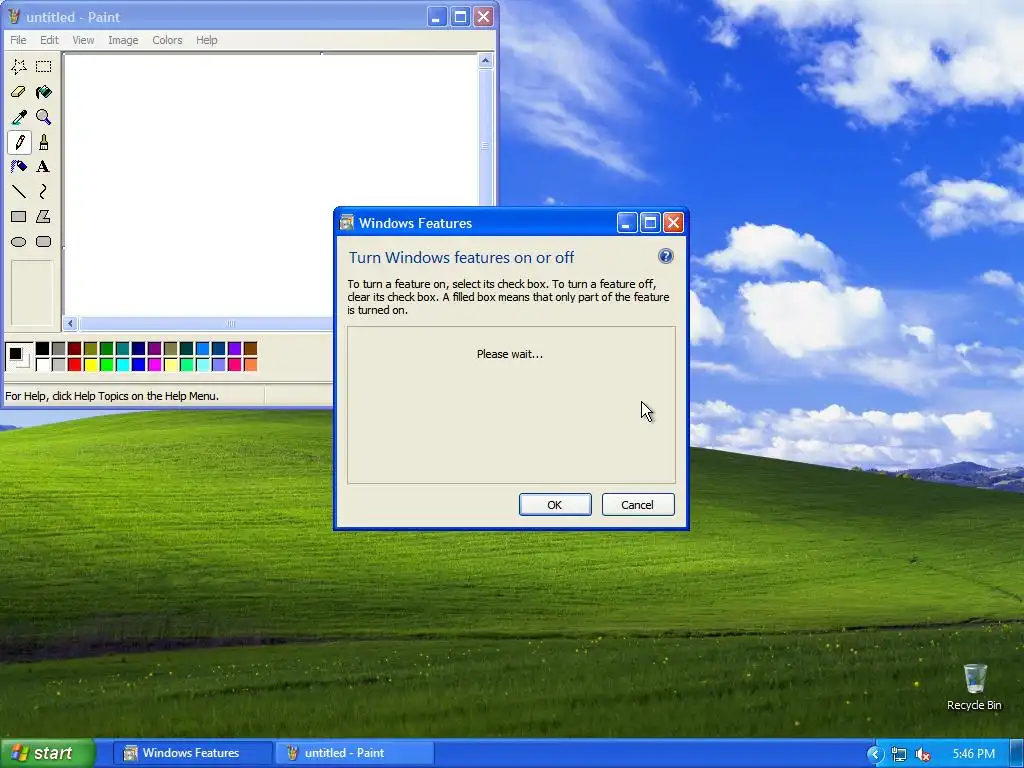This screenshot has width=1024, height=768.
Task: Maximize the Windows Features dialog
Action: (x=650, y=223)
